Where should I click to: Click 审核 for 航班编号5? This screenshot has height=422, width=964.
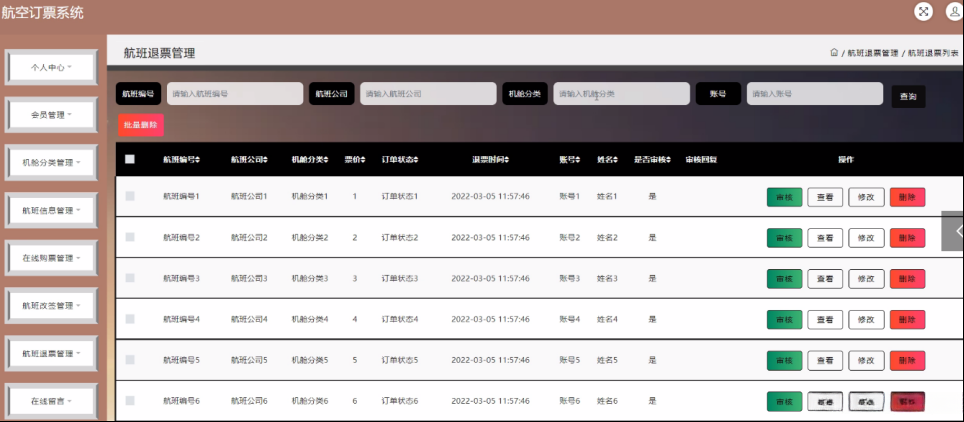click(x=784, y=360)
